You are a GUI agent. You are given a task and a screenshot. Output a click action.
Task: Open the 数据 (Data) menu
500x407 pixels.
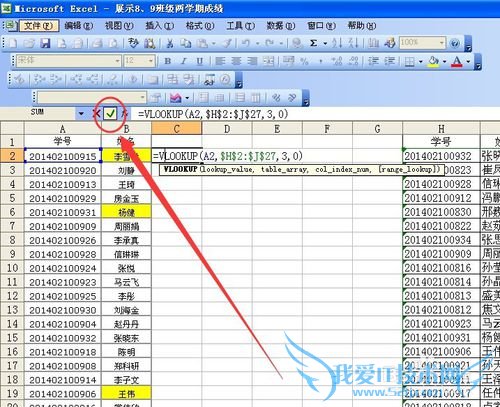point(281,26)
